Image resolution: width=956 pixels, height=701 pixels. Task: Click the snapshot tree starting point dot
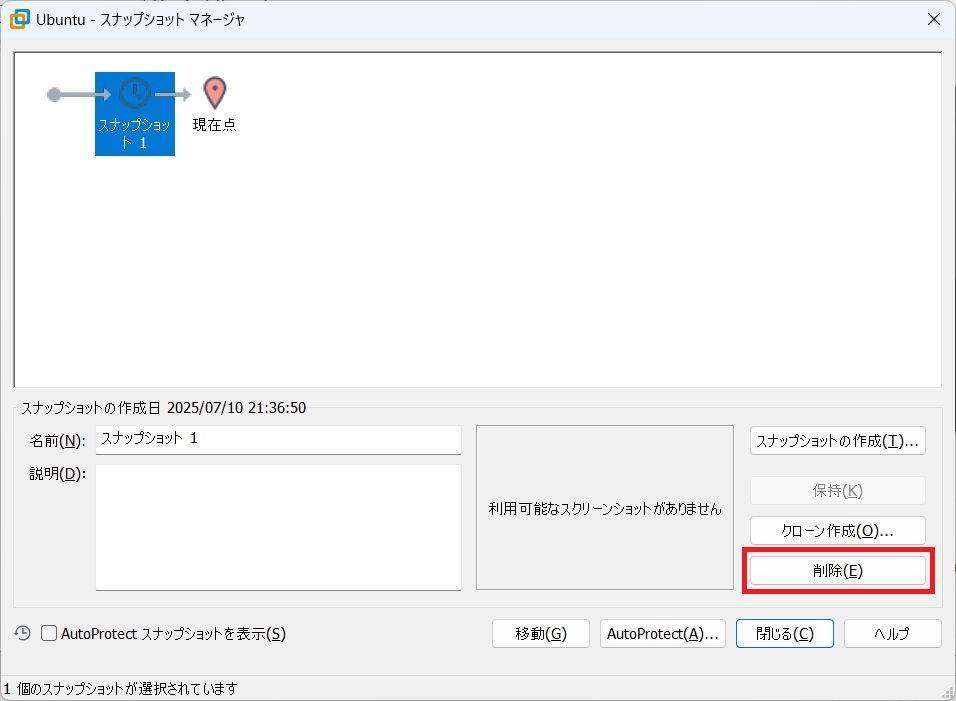coord(54,94)
